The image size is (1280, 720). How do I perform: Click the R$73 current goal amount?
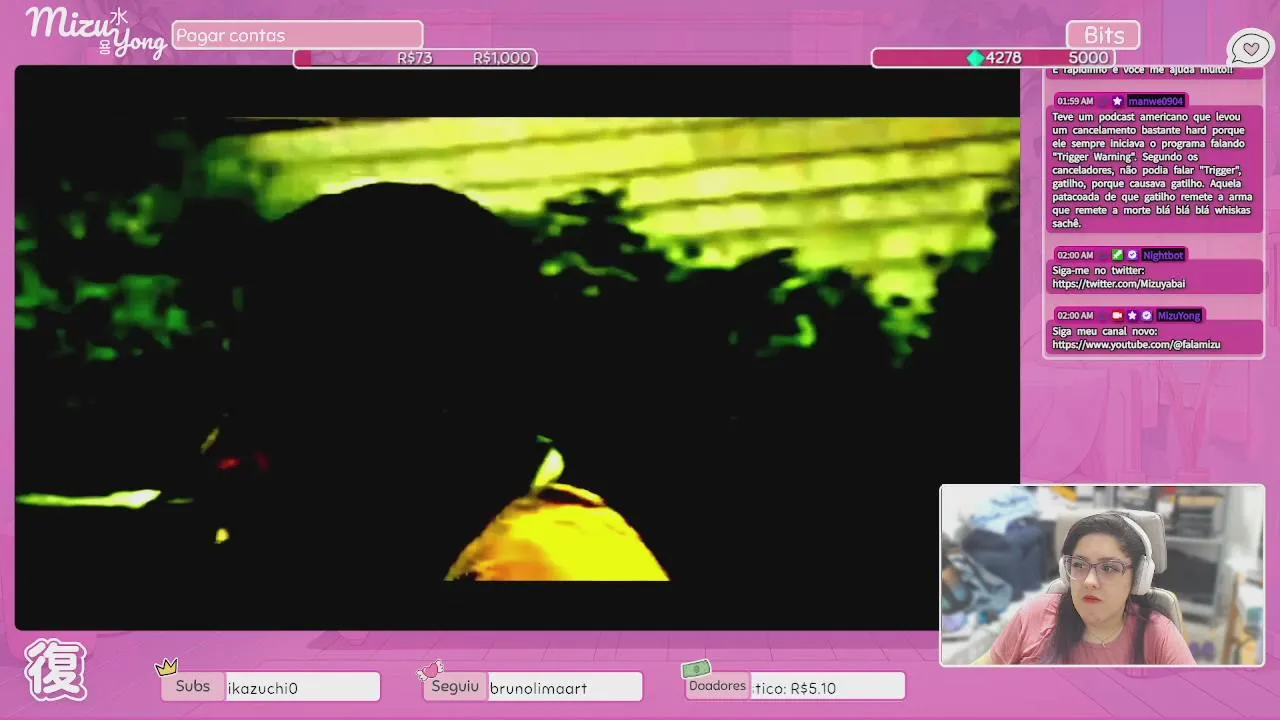[414, 58]
